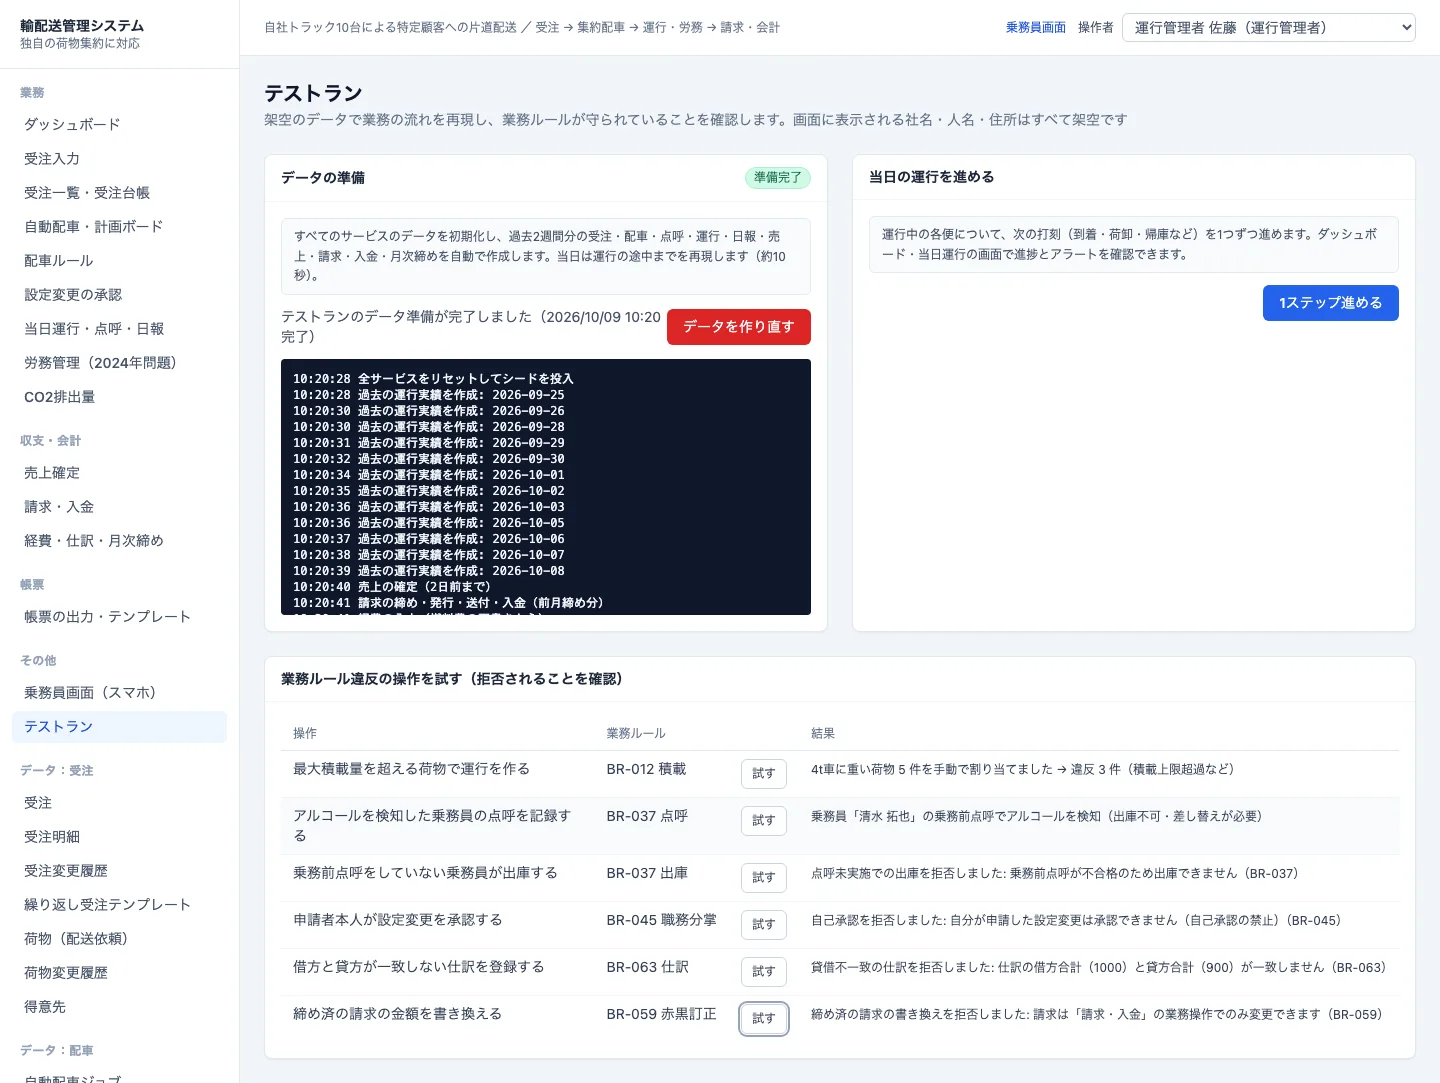The width and height of the screenshot is (1440, 1083).
Task: Click 試す for the BR-059 赤黒訂正 rule
Action: [x=764, y=1019]
